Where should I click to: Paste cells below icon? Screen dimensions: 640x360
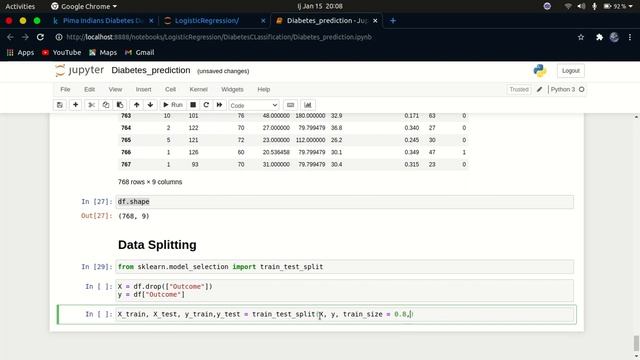(120, 105)
